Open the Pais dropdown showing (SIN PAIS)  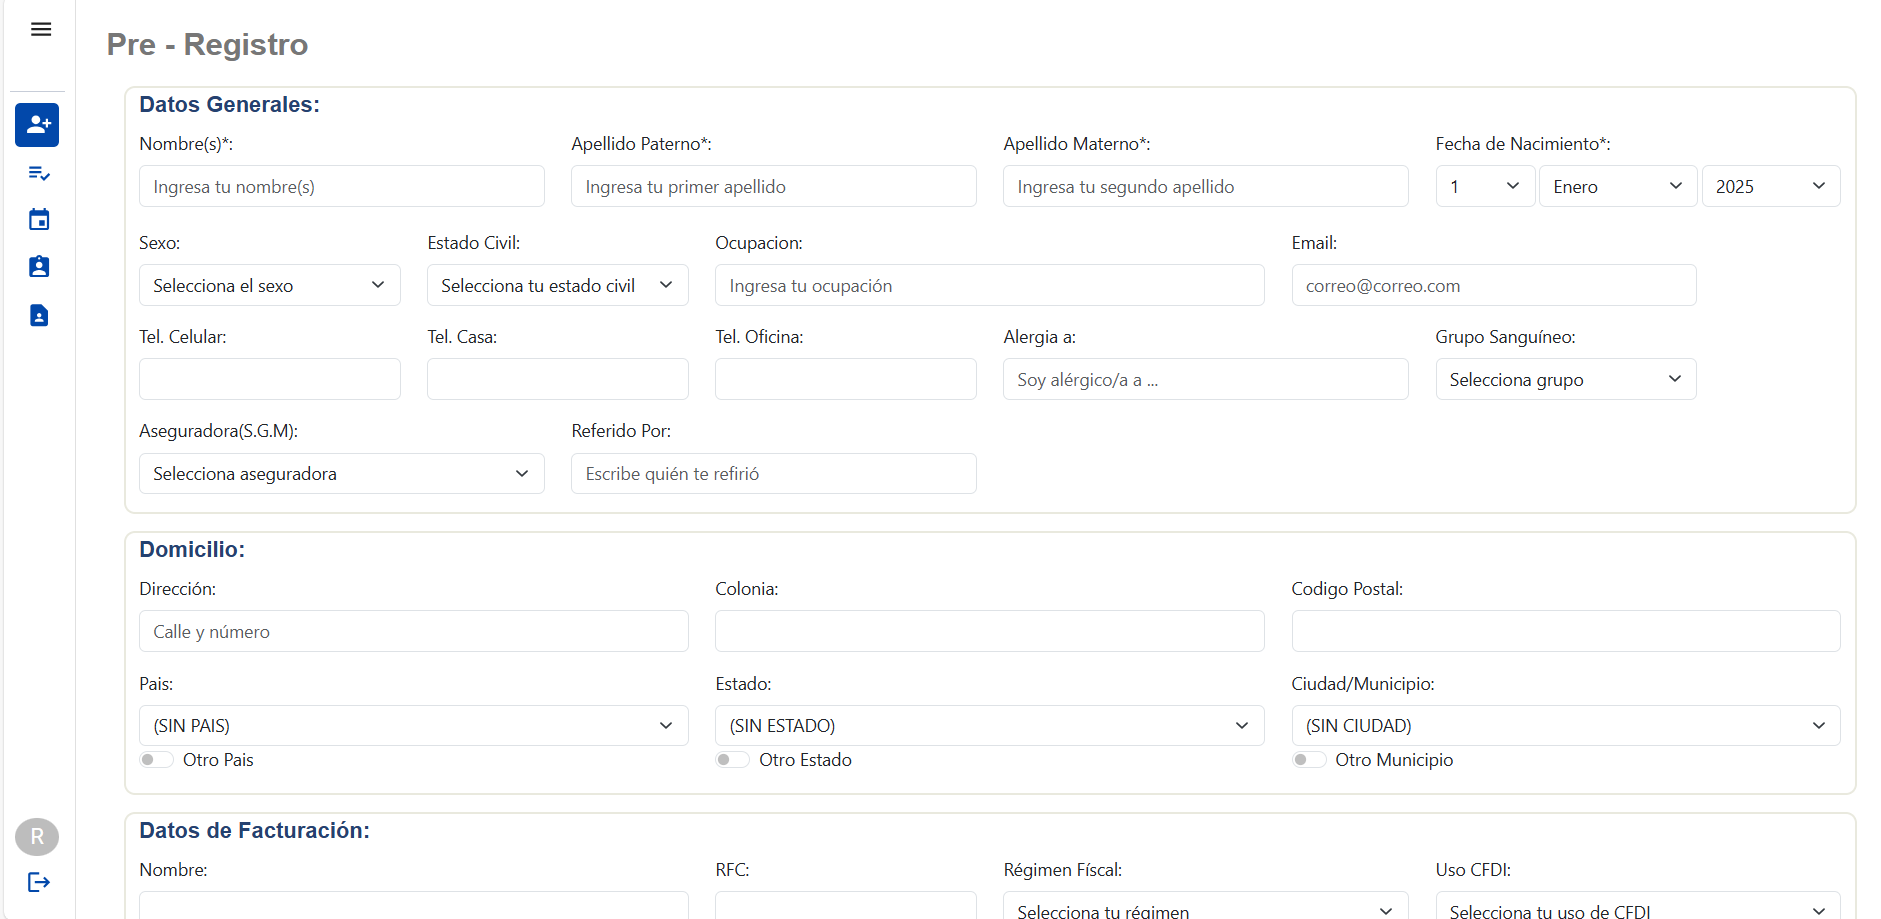[413, 726]
